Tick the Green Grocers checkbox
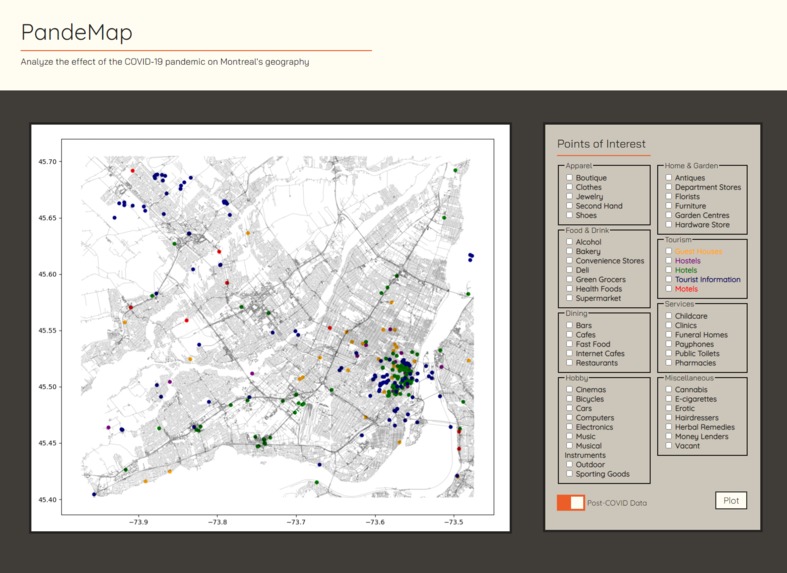Image resolution: width=787 pixels, height=573 pixels. coord(569,279)
